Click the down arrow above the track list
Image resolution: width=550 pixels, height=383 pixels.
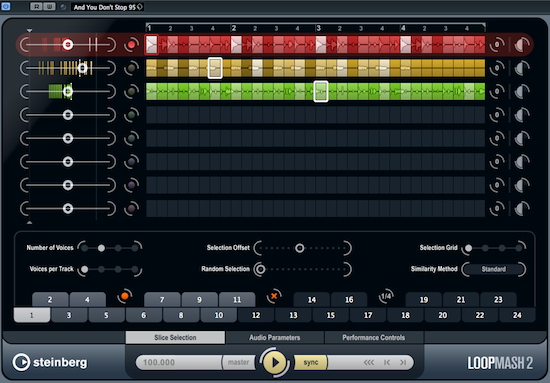pyautogui.click(x=29, y=31)
